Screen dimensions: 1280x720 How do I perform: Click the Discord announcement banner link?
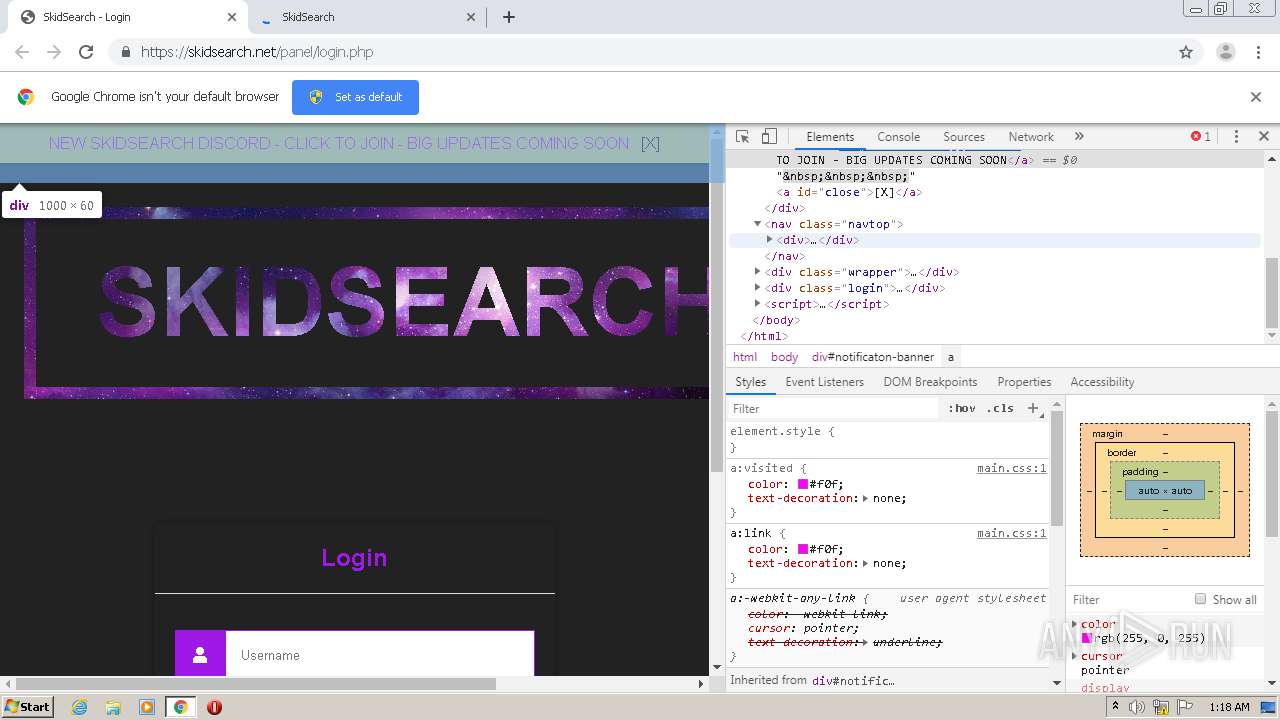338,143
